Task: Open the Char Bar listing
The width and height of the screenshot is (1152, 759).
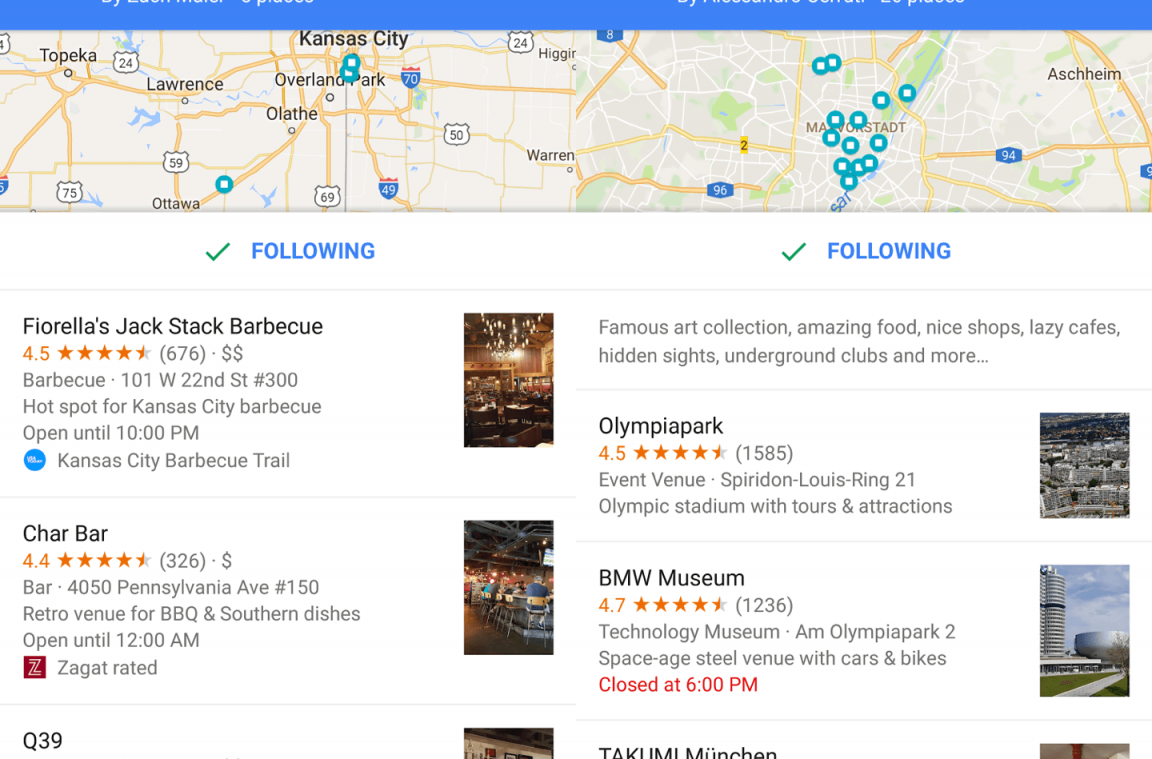Action: 65,533
